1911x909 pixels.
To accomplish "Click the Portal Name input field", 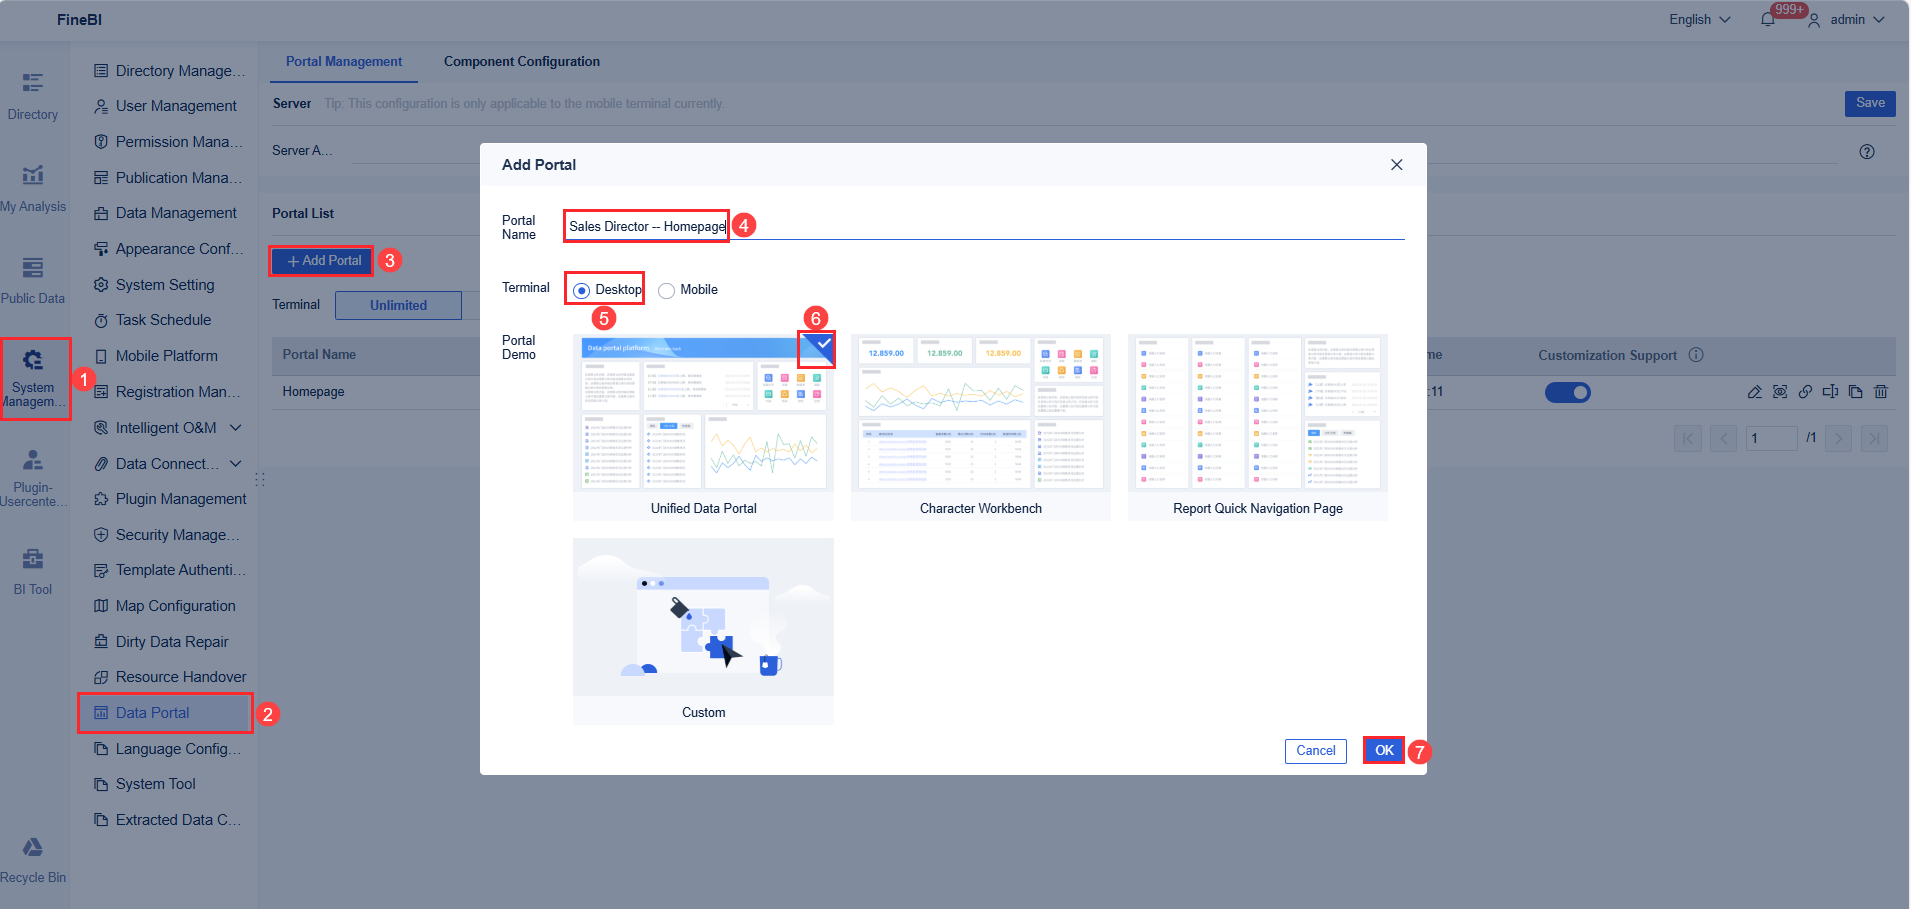I will (984, 227).
